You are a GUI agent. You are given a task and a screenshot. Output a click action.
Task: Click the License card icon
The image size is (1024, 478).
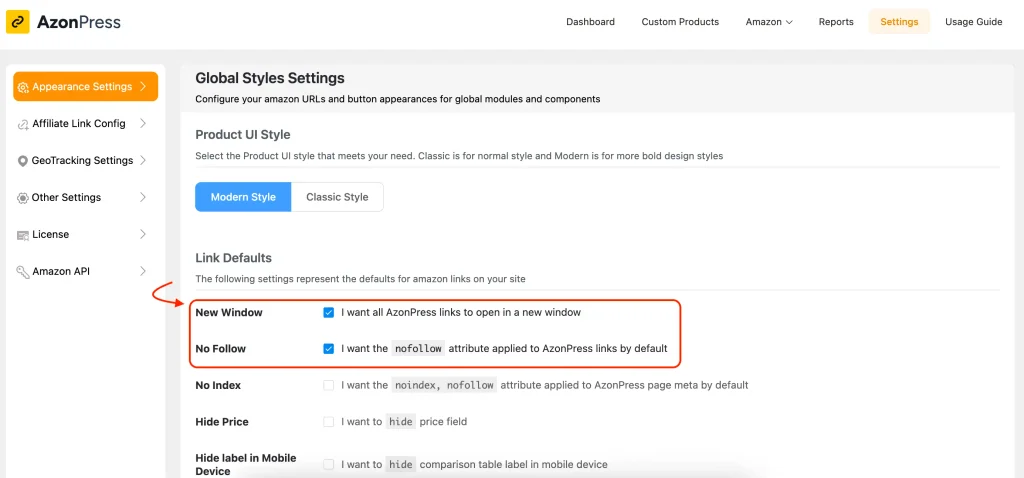click(23, 235)
